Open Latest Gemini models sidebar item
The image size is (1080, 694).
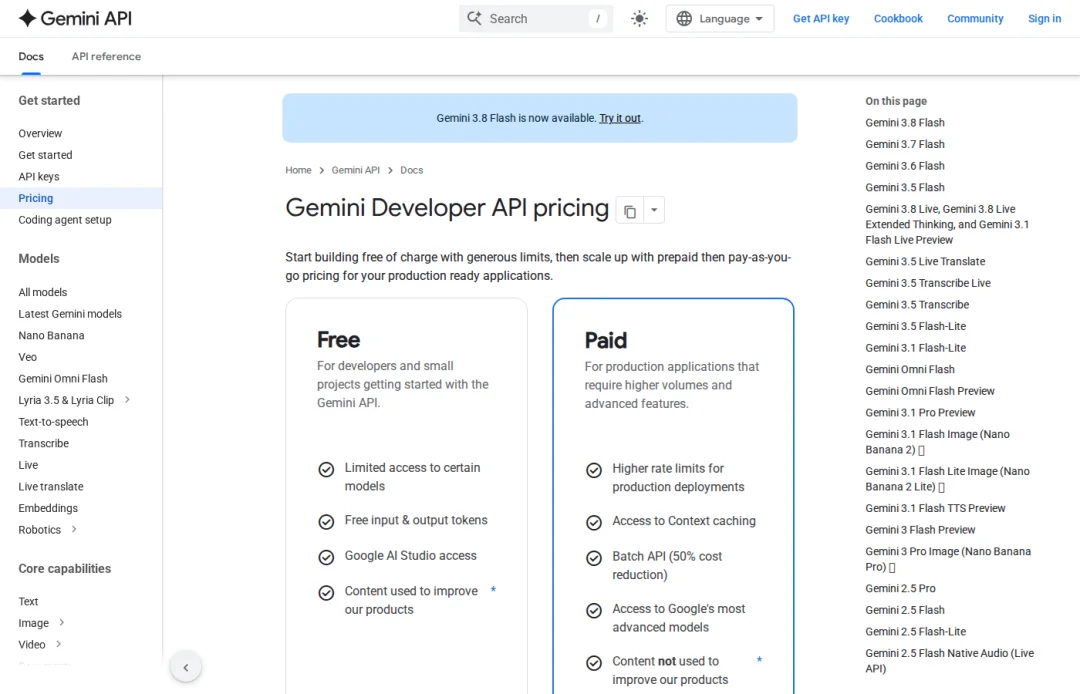[70, 314]
